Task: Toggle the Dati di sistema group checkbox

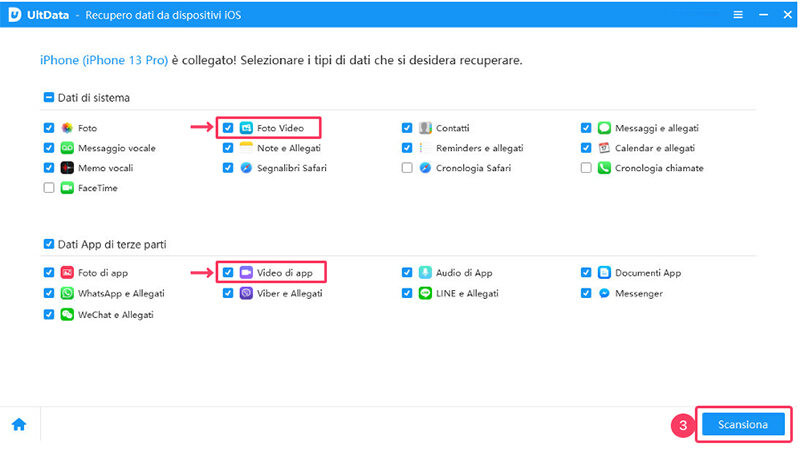Action: tap(49, 98)
